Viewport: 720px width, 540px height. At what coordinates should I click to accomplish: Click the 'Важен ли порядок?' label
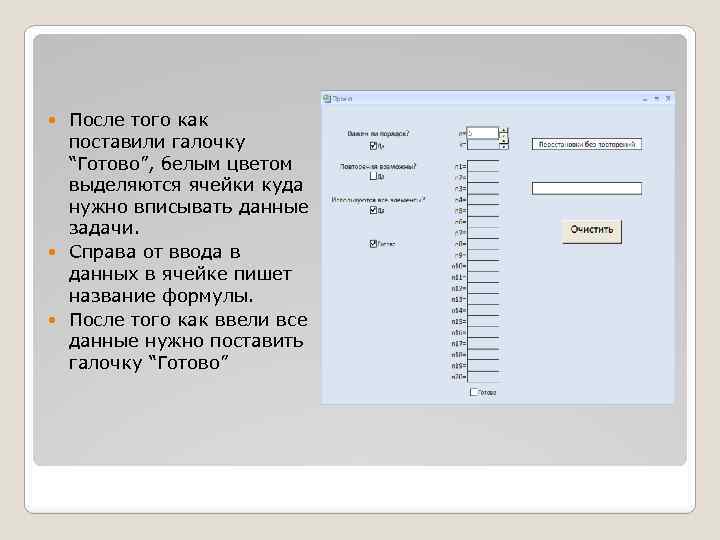click(378, 134)
